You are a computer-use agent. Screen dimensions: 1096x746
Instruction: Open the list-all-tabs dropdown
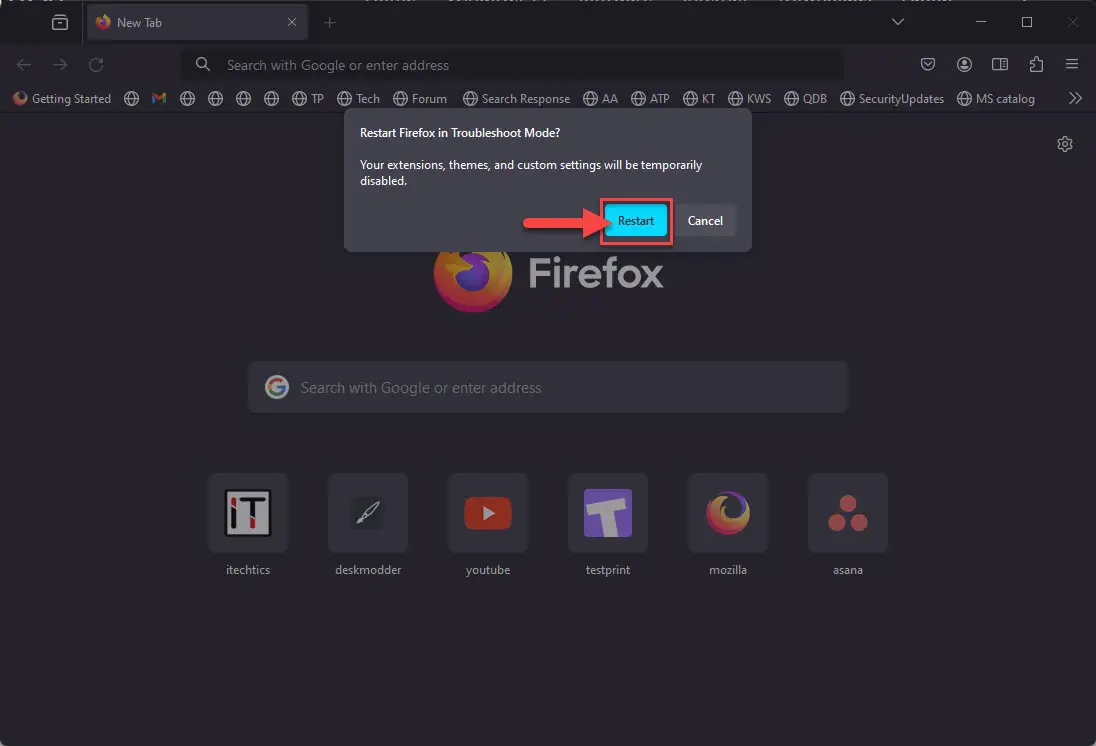click(x=897, y=21)
